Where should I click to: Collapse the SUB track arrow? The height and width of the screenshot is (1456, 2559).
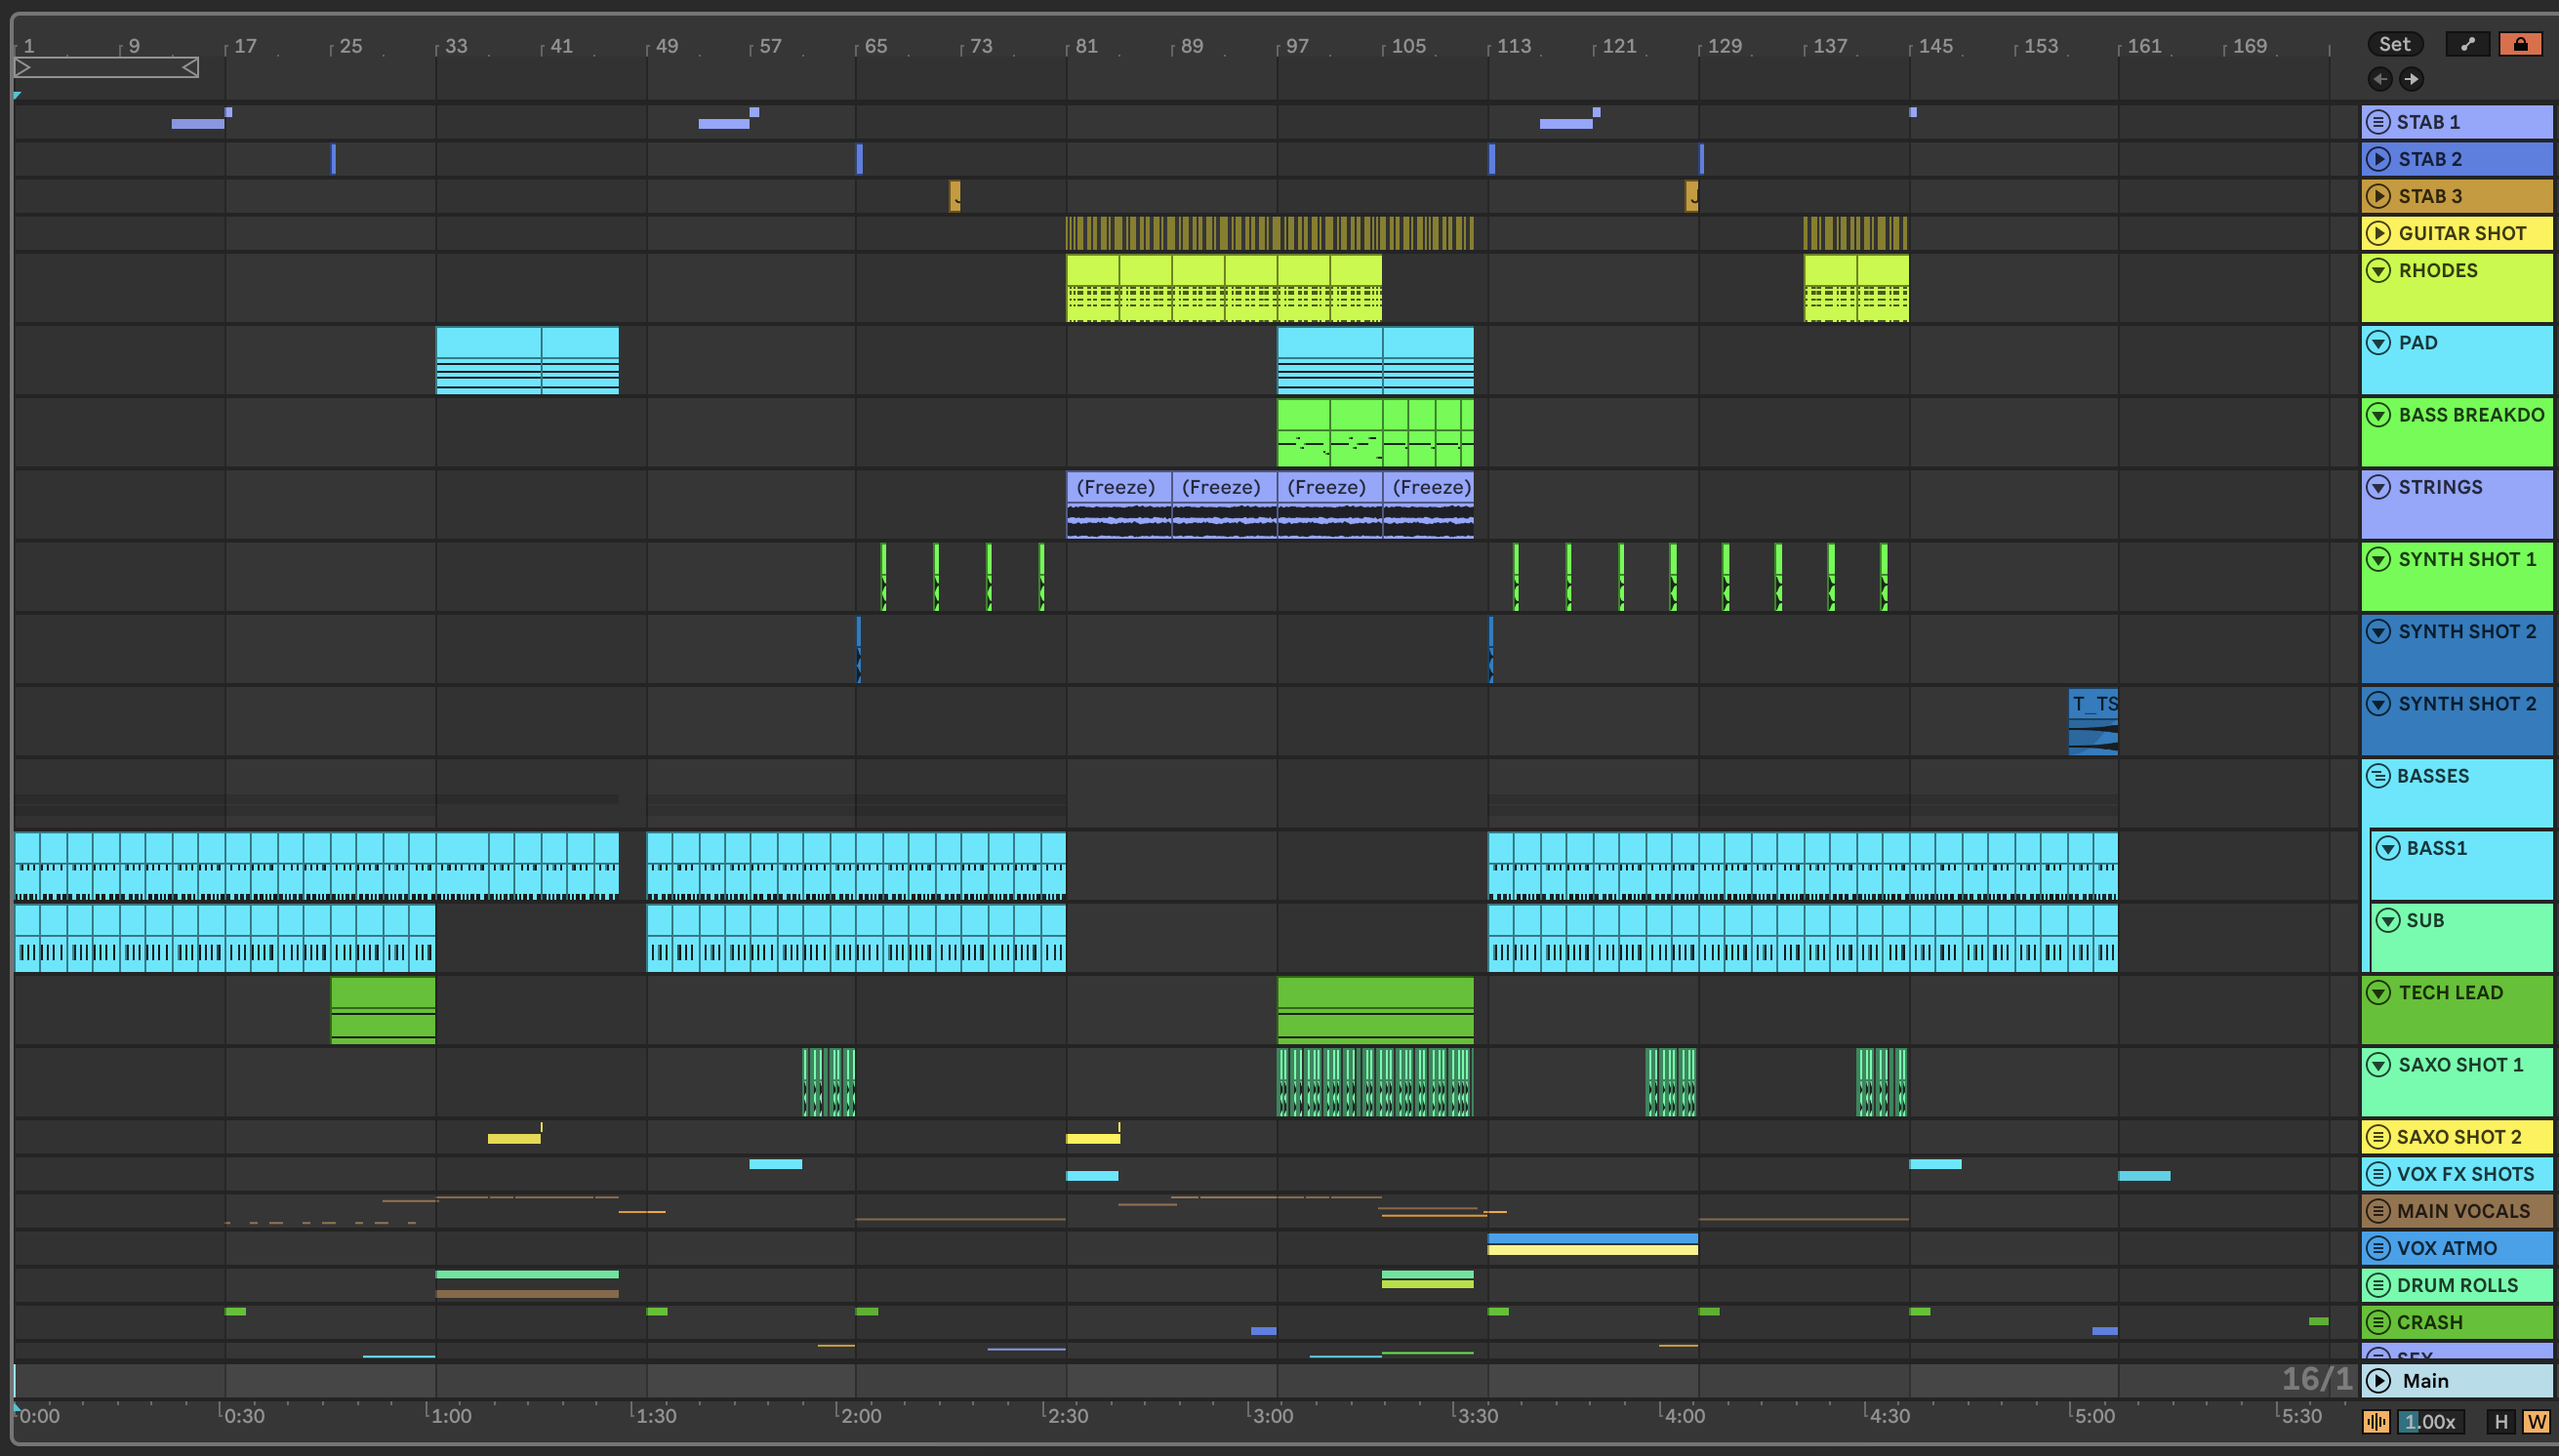click(2388, 920)
